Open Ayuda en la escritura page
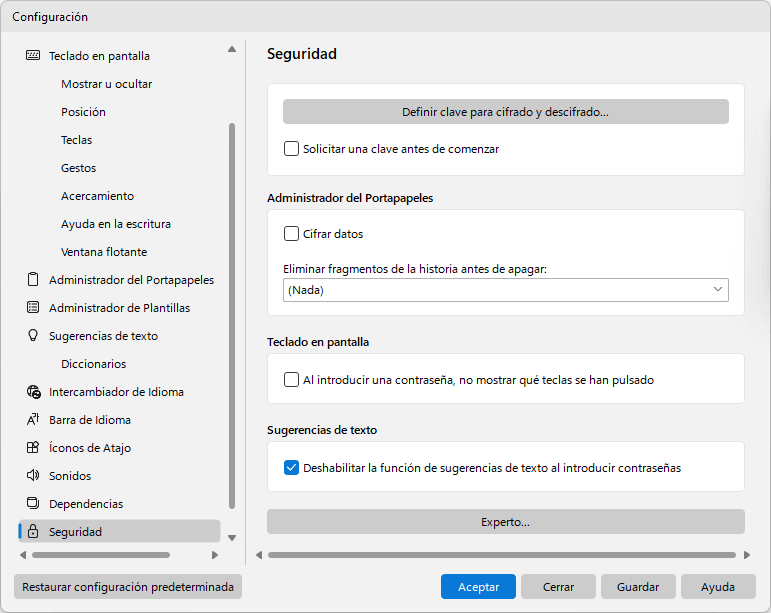 pyautogui.click(x=116, y=224)
